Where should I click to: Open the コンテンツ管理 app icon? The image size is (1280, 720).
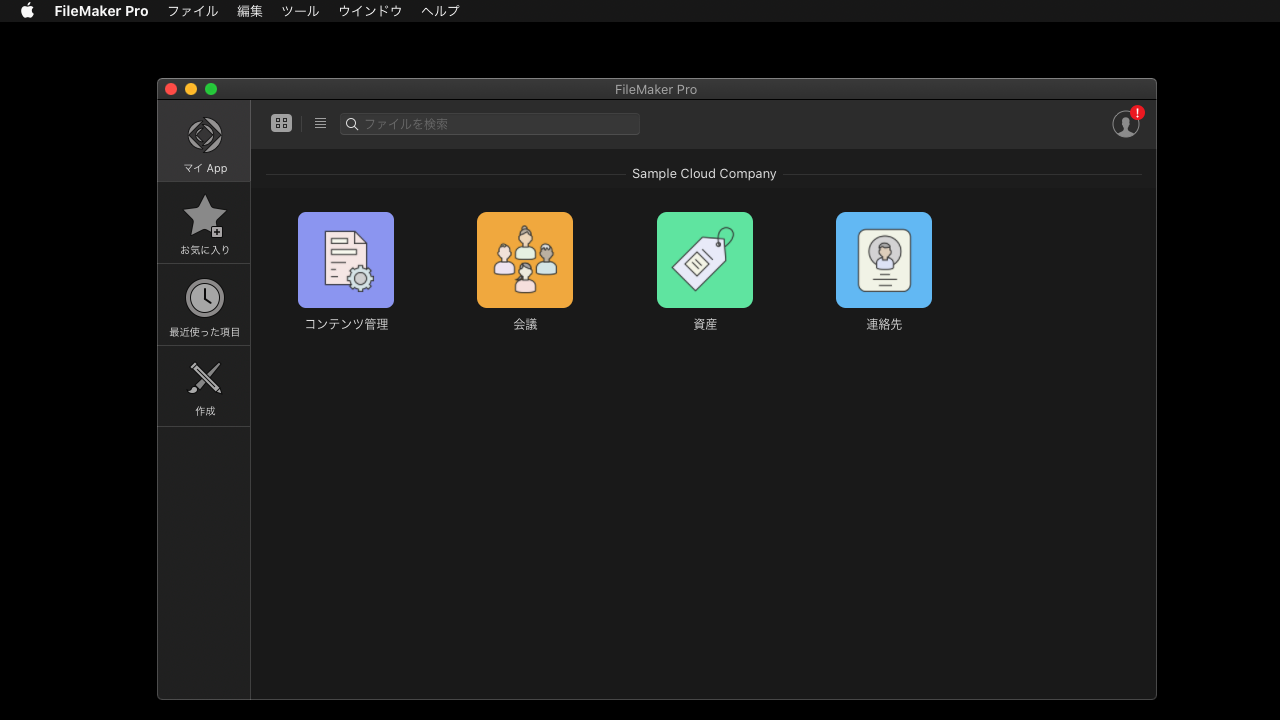point(346,259)
